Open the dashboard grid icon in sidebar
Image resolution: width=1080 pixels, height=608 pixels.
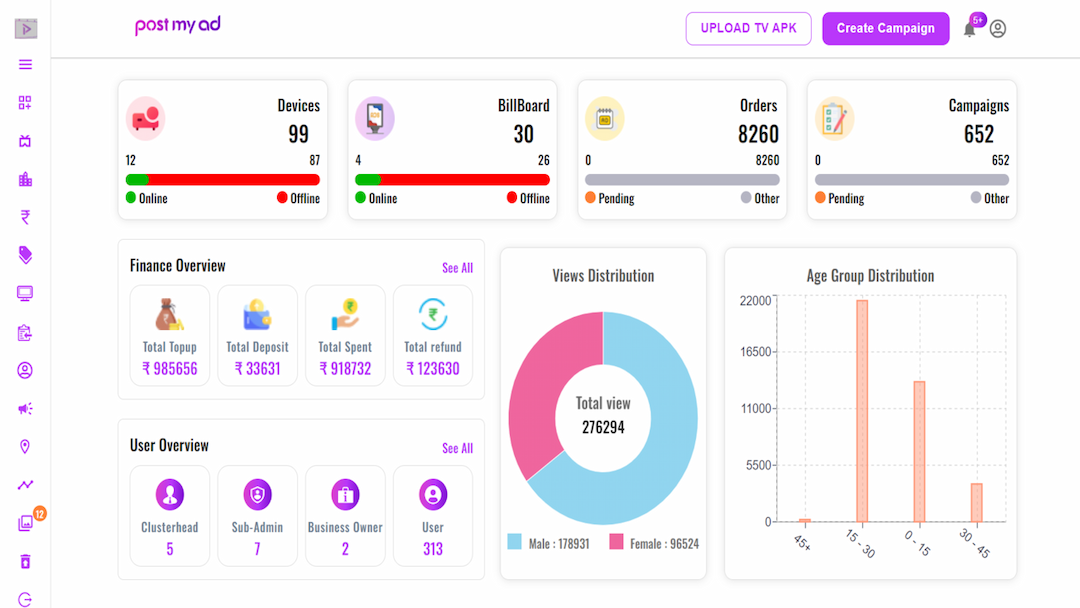pyautogui.click(x=25, y=103)
